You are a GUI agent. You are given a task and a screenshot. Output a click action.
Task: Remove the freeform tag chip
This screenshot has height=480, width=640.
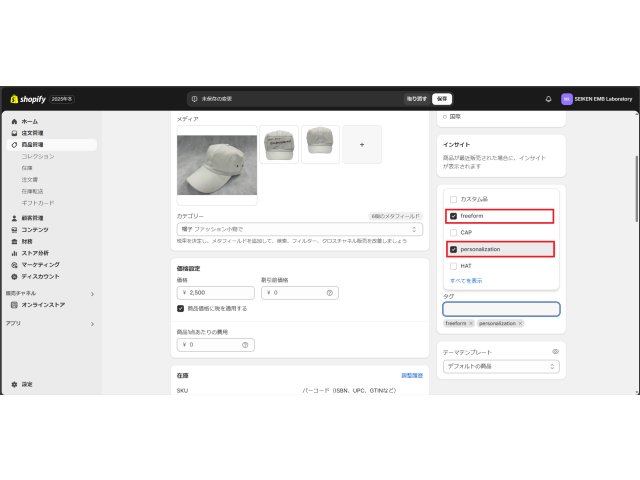pos(471,323)
